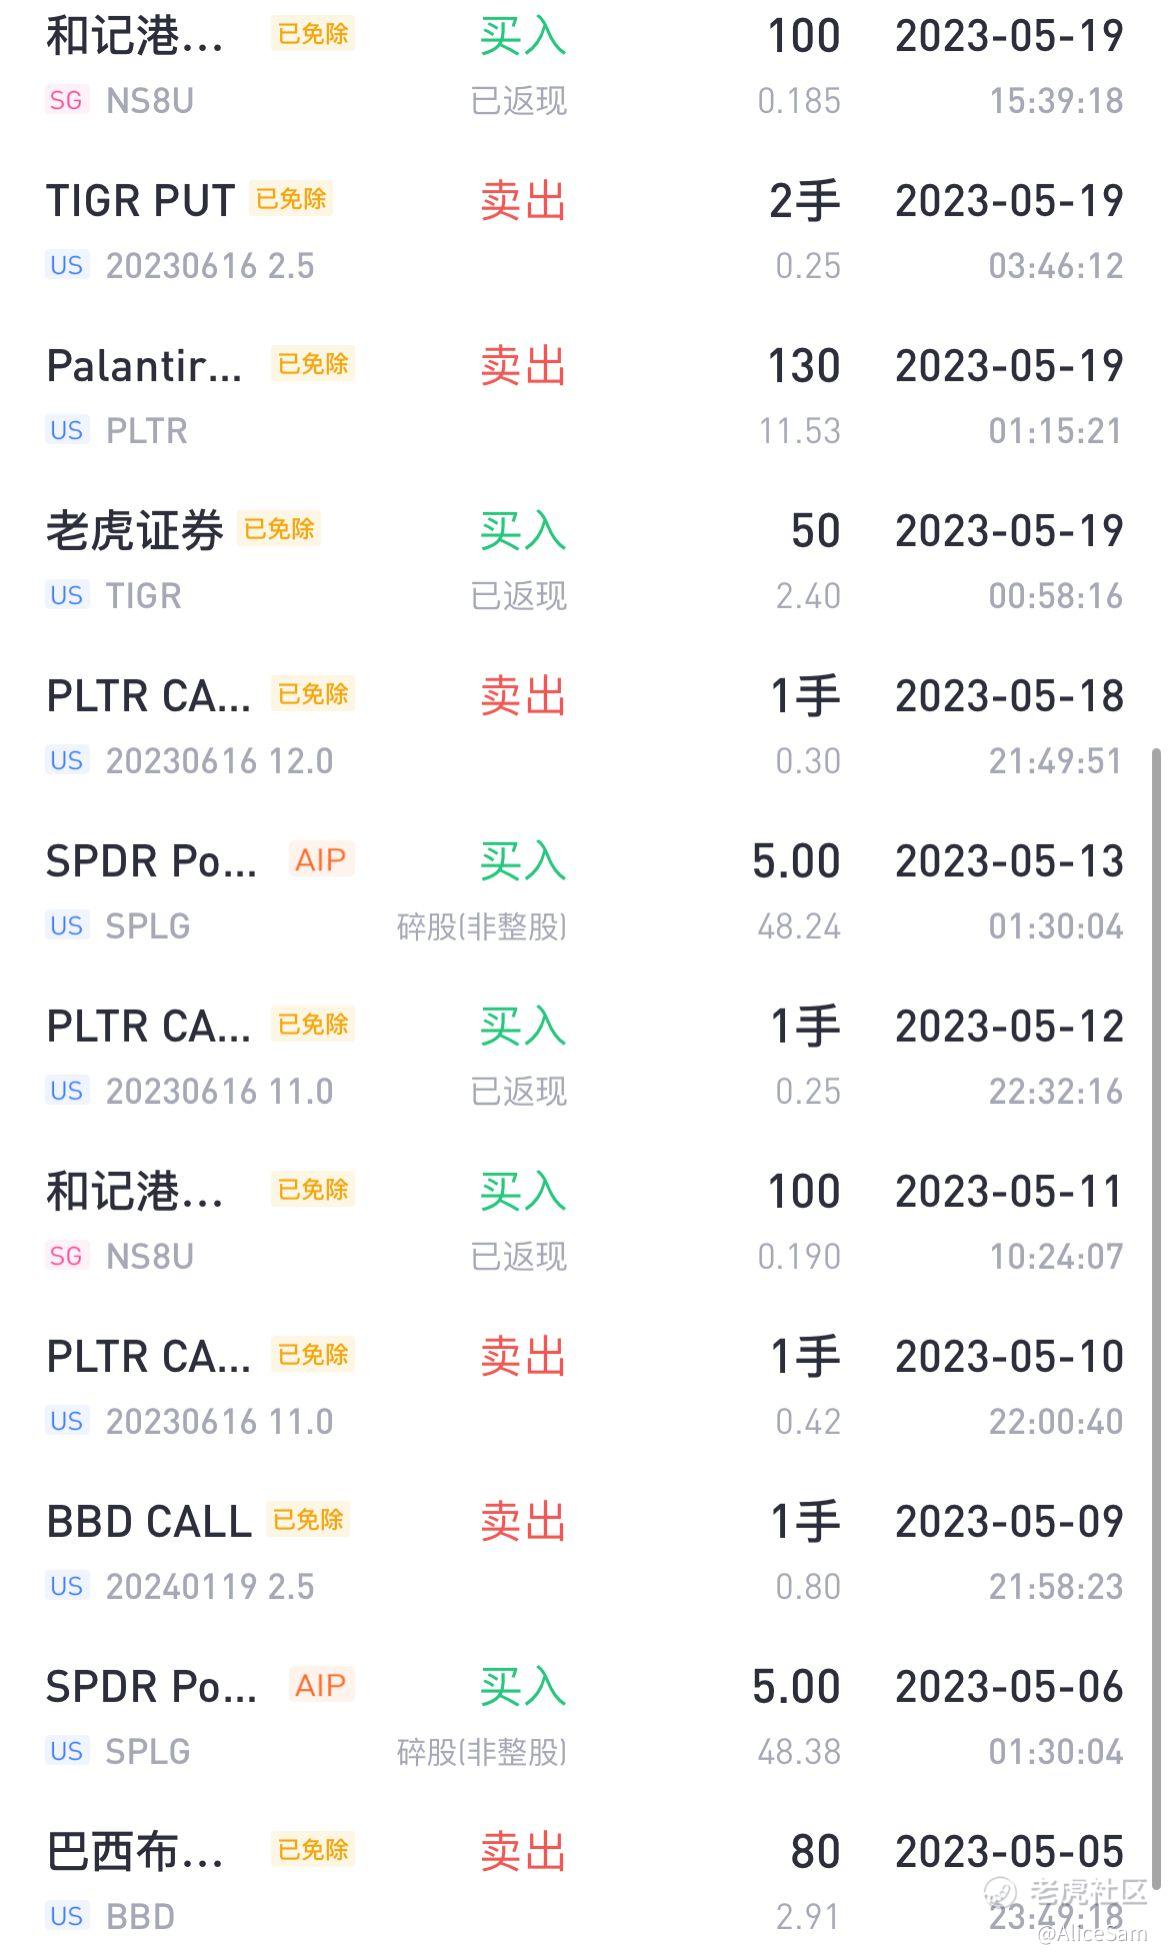Tap 碎股(非整股) on the 2023-05-13 SPLG order
Screen dimensions: 1170x1960
click(x=482, y=927)
